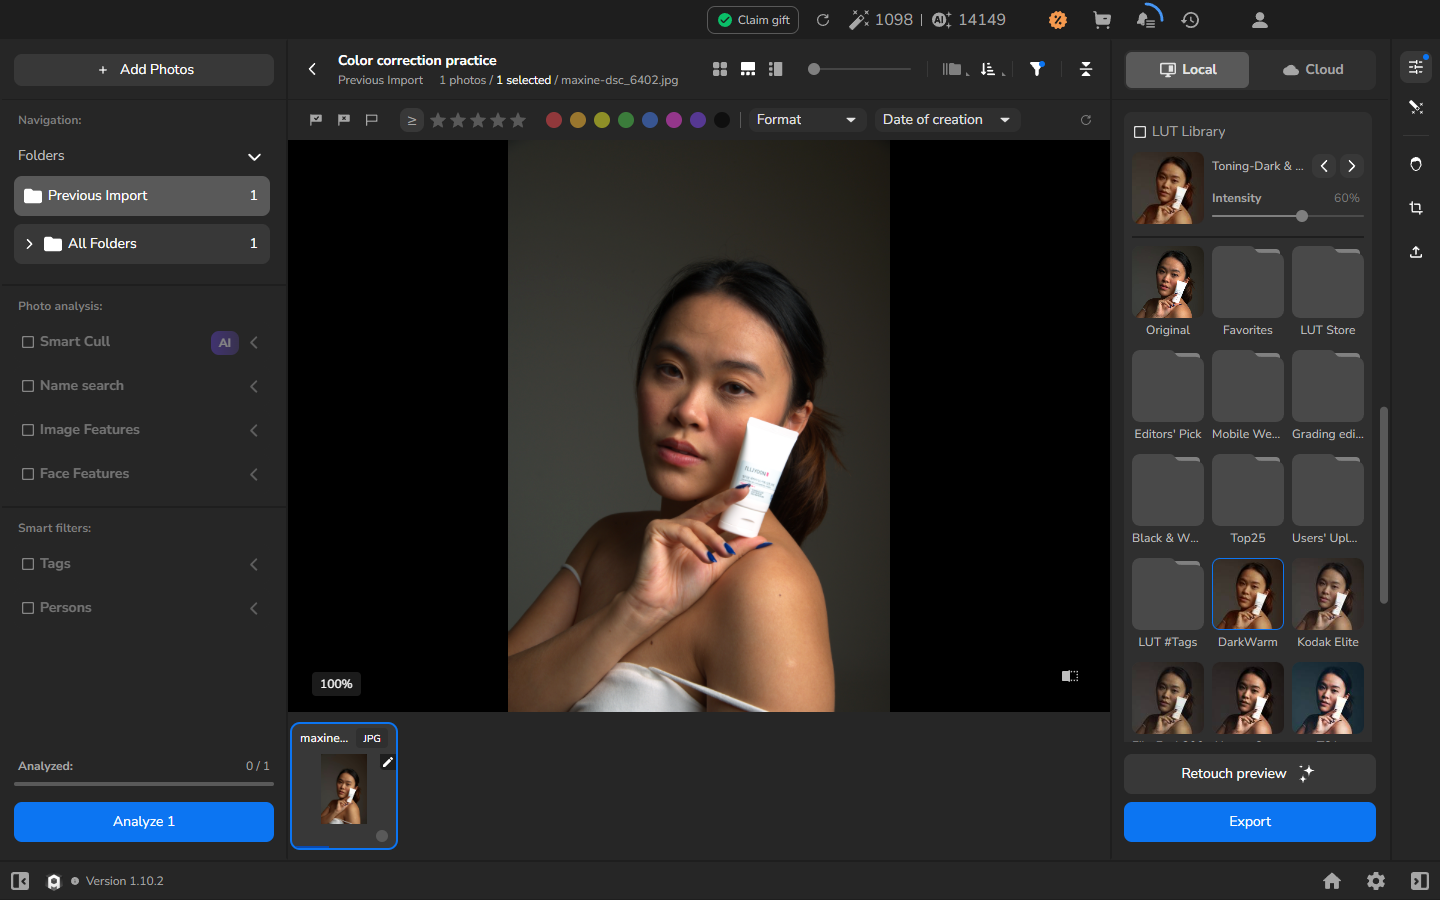Screen dimensions: 1440x900
Task: Select the red color label swatch
Action: point(554,120)
